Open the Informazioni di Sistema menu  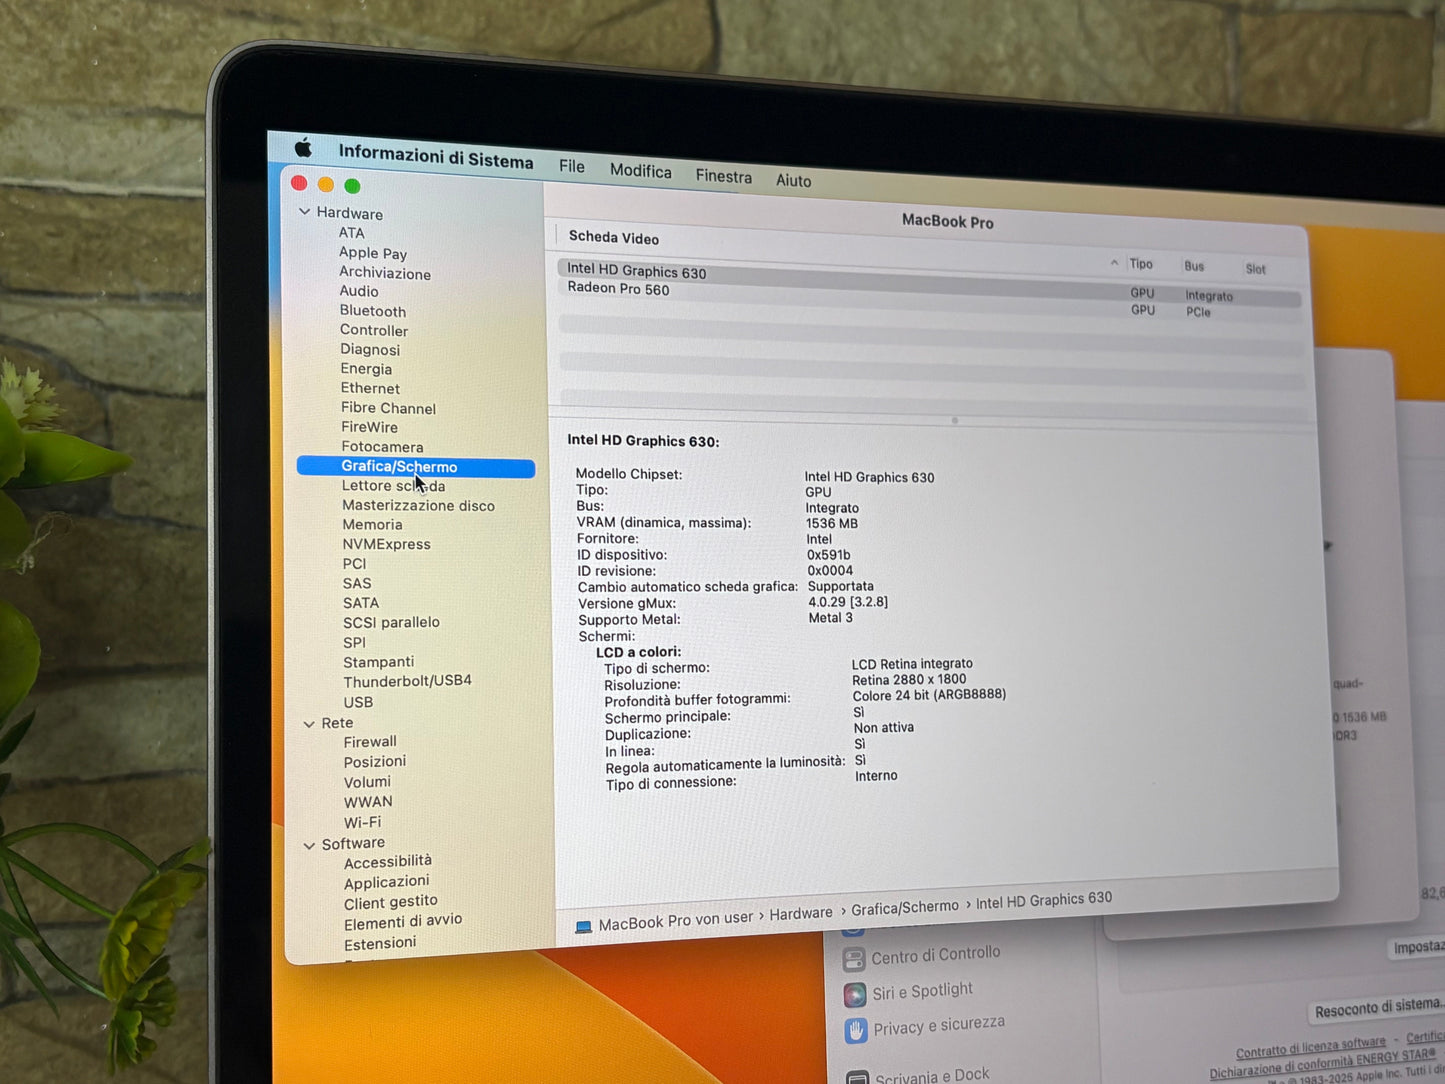click(436, 157)
